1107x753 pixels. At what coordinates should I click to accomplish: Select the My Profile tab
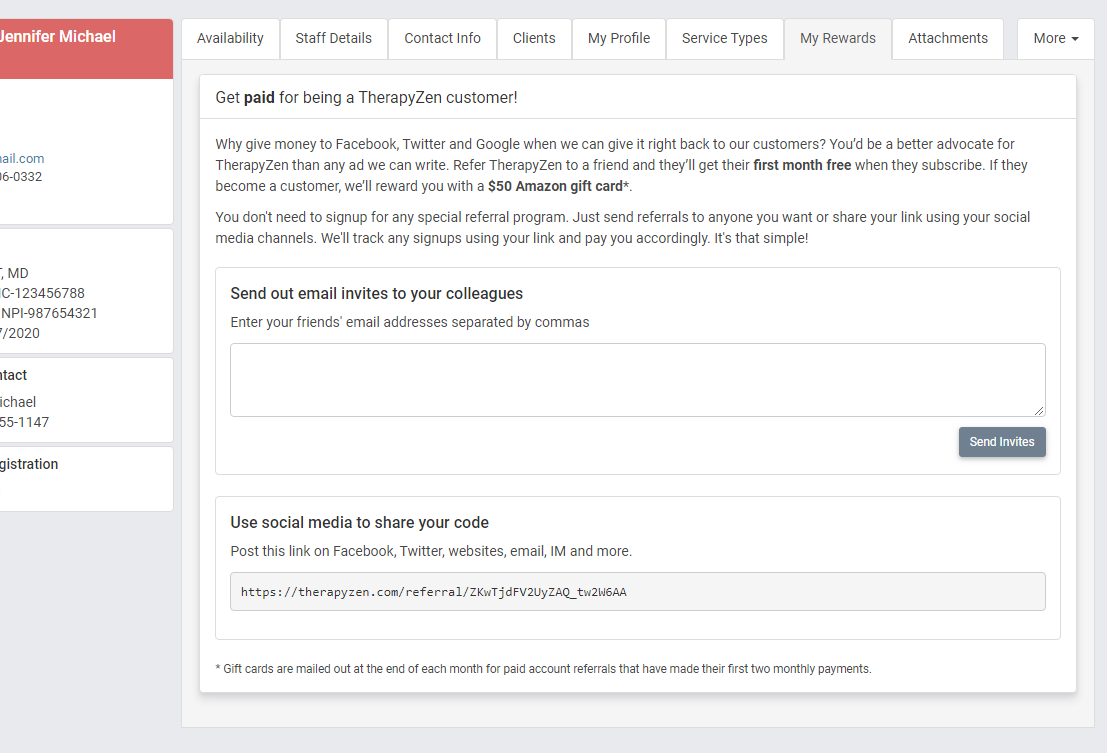[x=618, y=38]
